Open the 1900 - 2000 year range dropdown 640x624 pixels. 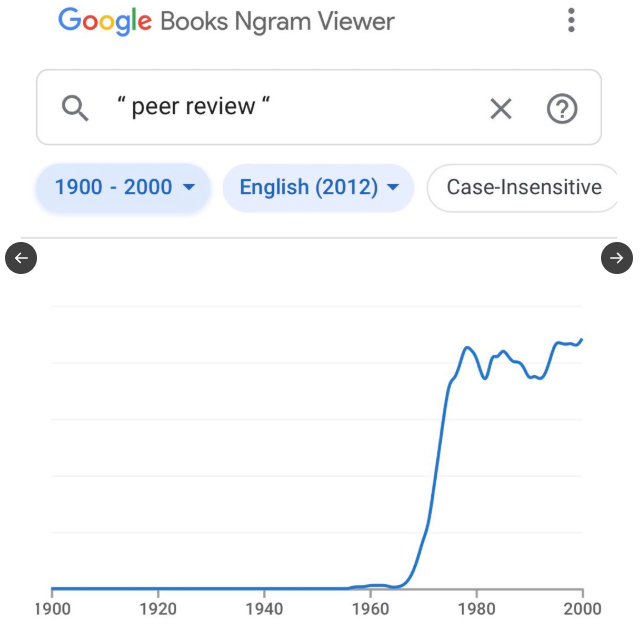[x=124, y=187]
